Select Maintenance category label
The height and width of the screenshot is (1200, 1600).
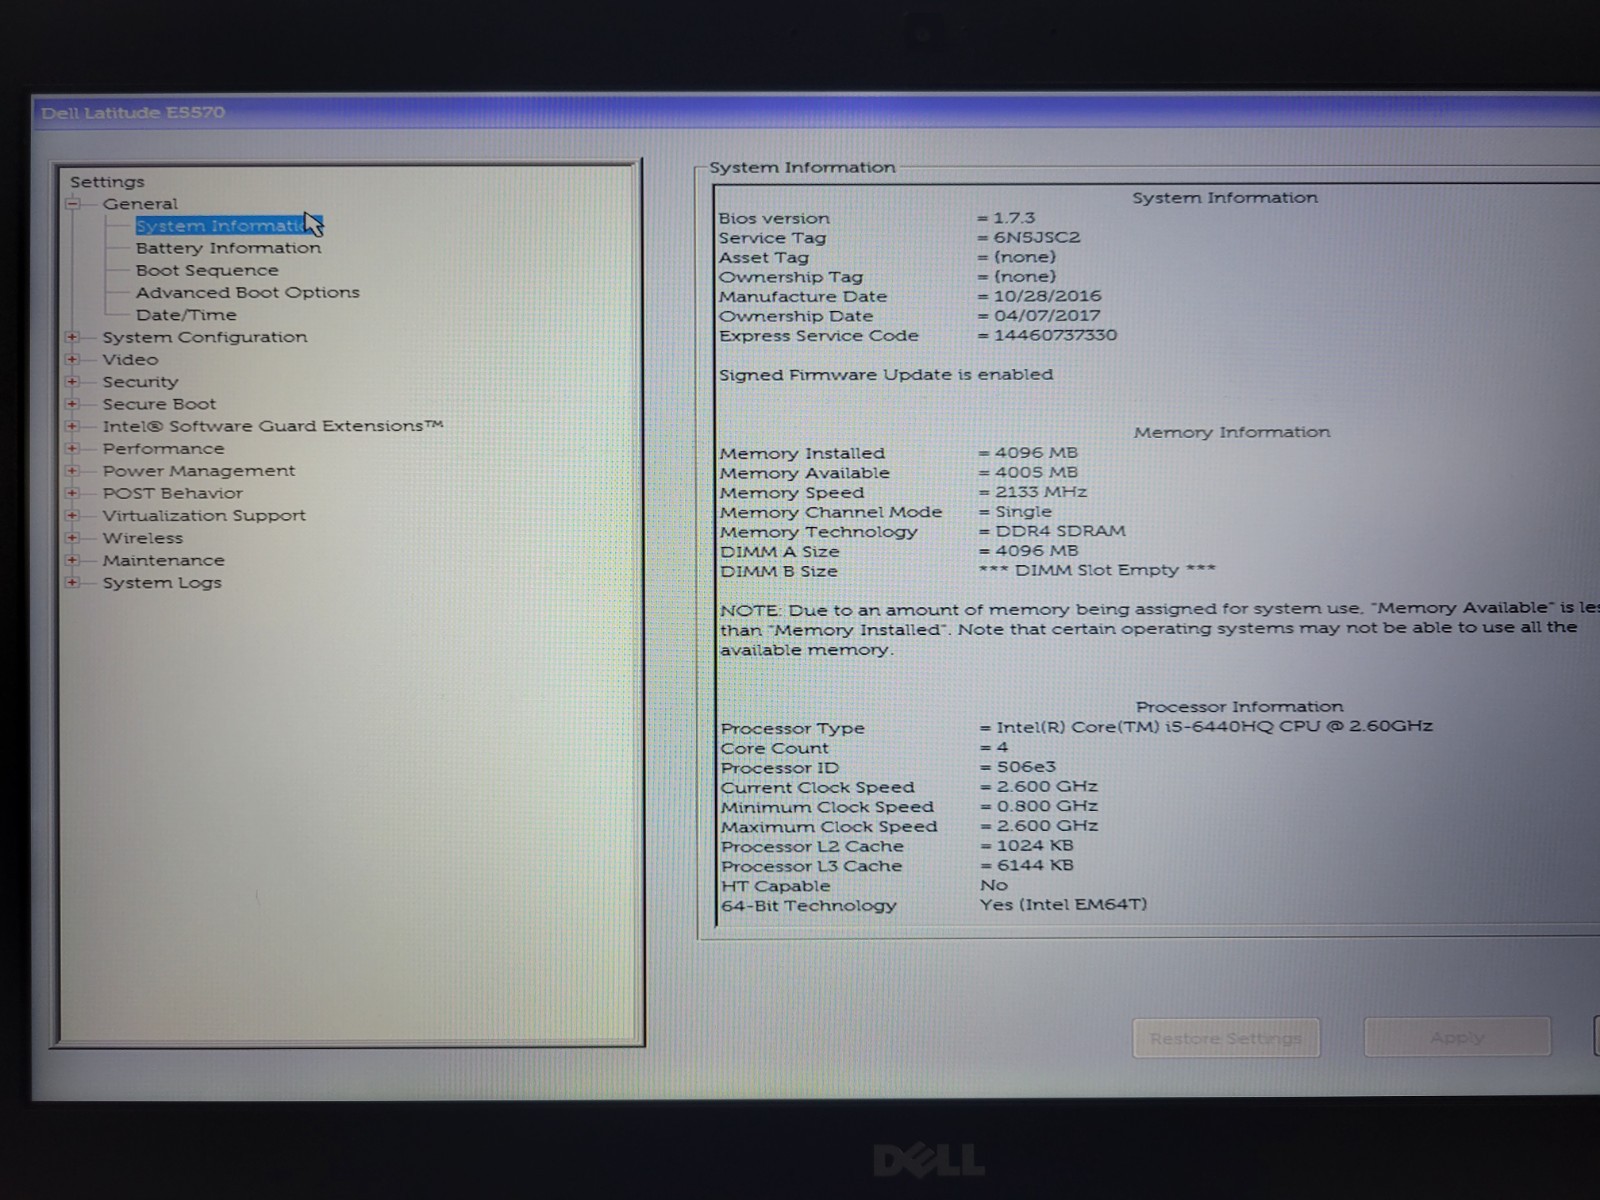click(x=163, y=560)
